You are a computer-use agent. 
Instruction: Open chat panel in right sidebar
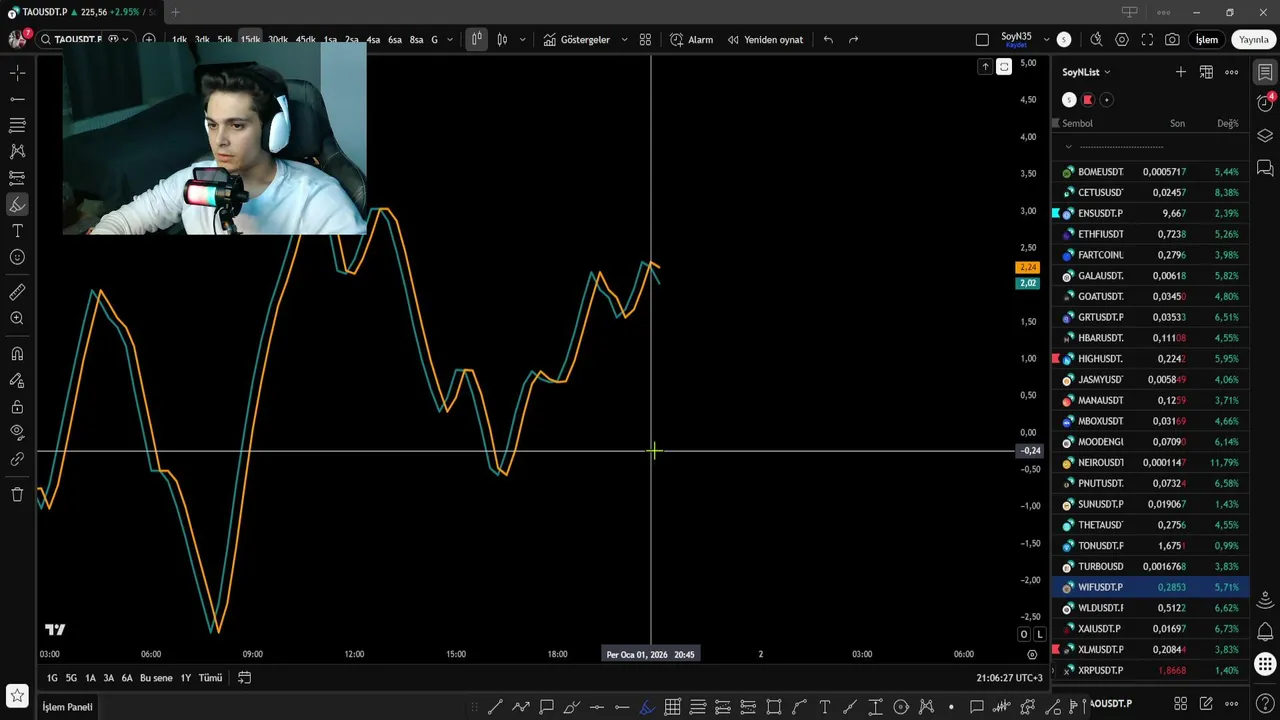[x=1265, y=168]
